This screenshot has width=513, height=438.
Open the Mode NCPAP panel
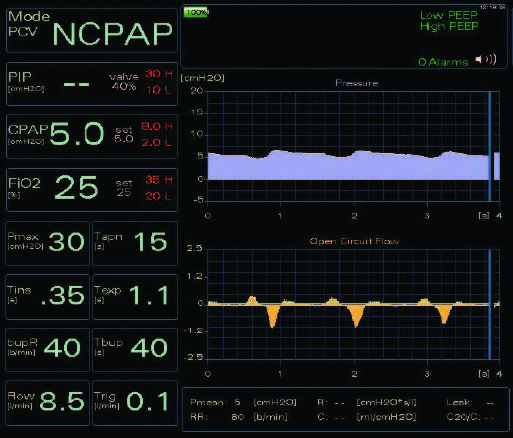92,30
